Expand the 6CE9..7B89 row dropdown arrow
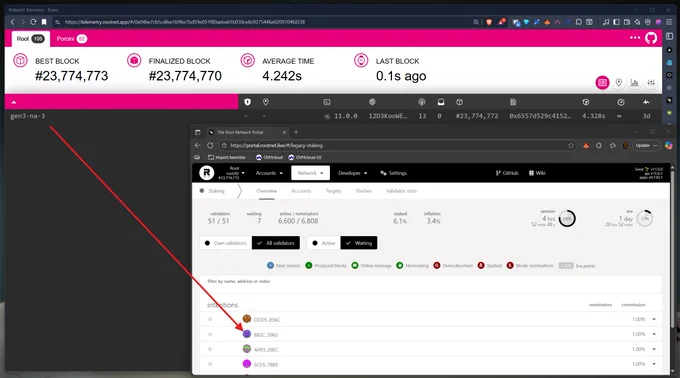Image resolution: width=680 pixels, height=378 pixels. pos(654,364)
